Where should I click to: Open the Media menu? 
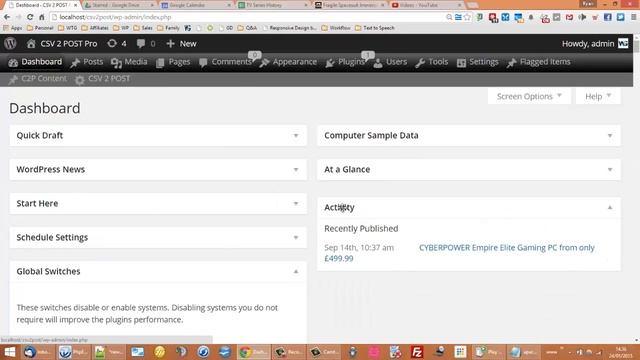coord(129,62)
